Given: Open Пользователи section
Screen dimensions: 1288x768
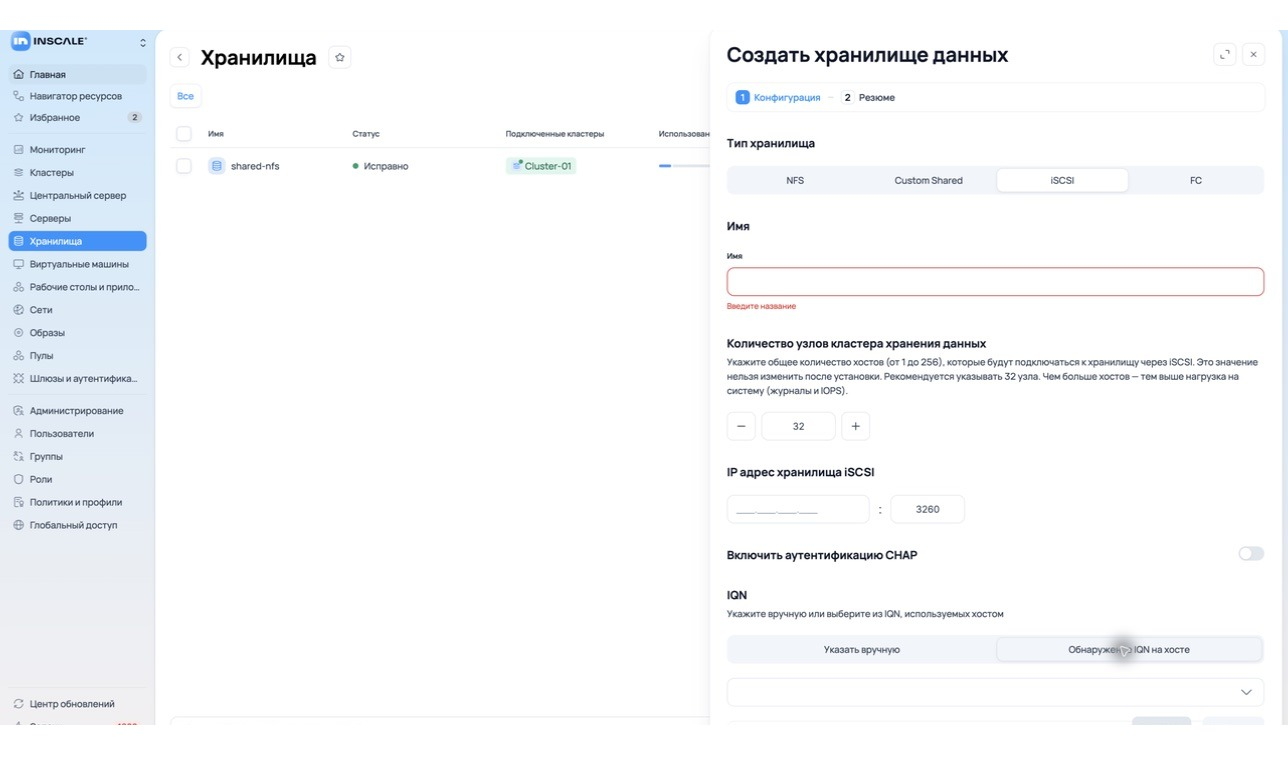Looking at the screenshot, I should (x=77, y=434).
